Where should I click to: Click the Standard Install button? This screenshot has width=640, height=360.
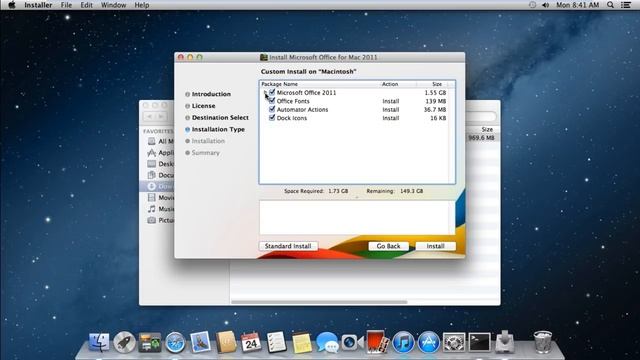pyautogui.click(x=288, y=246)
